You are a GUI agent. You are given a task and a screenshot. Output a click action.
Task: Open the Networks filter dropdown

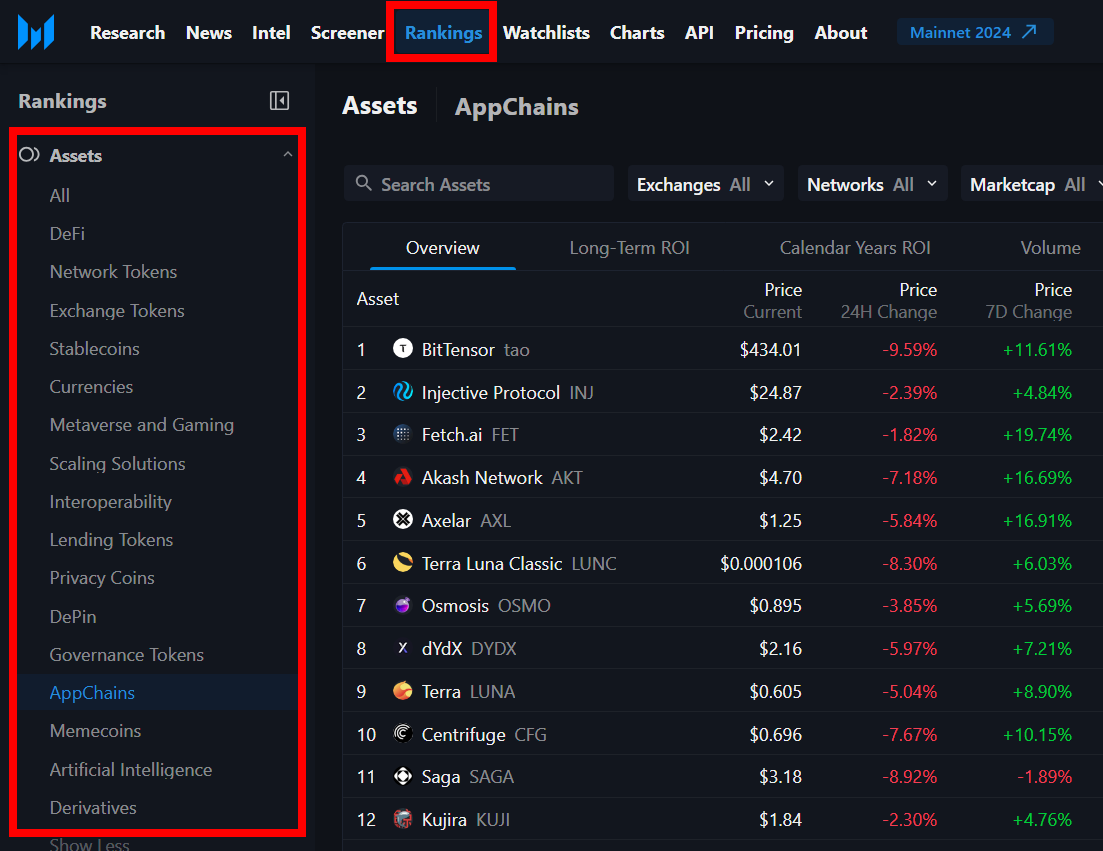(x=872, y=185)
